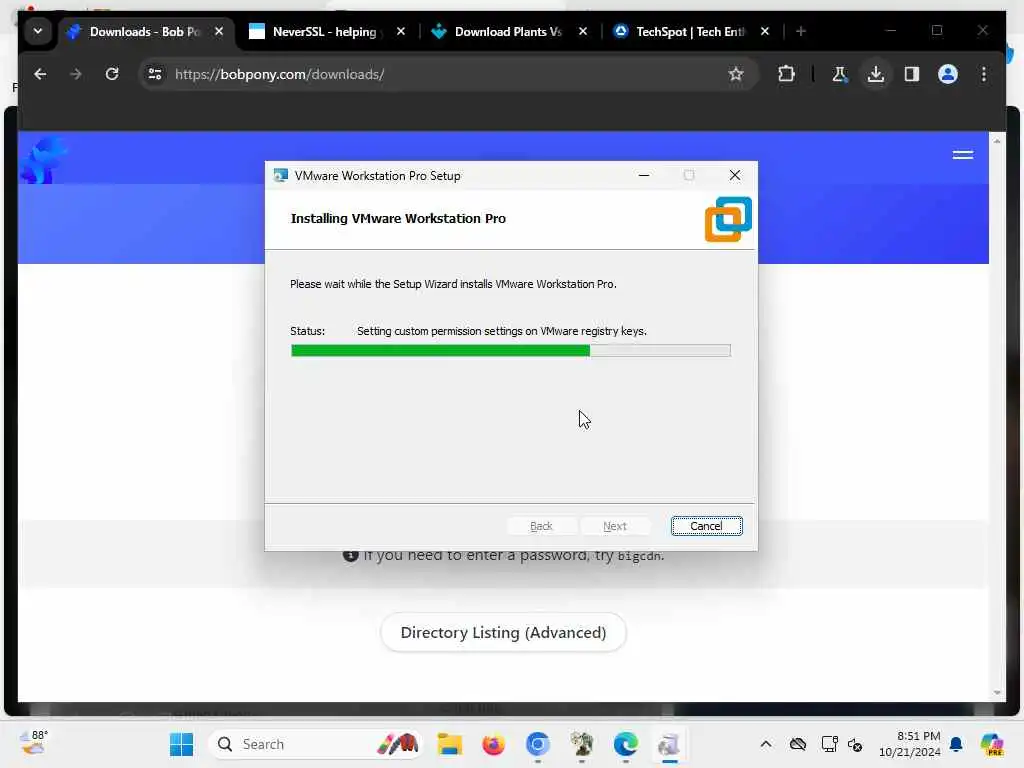Open the browser three-dot menu

pyautogui.click(x=984, y=74)
